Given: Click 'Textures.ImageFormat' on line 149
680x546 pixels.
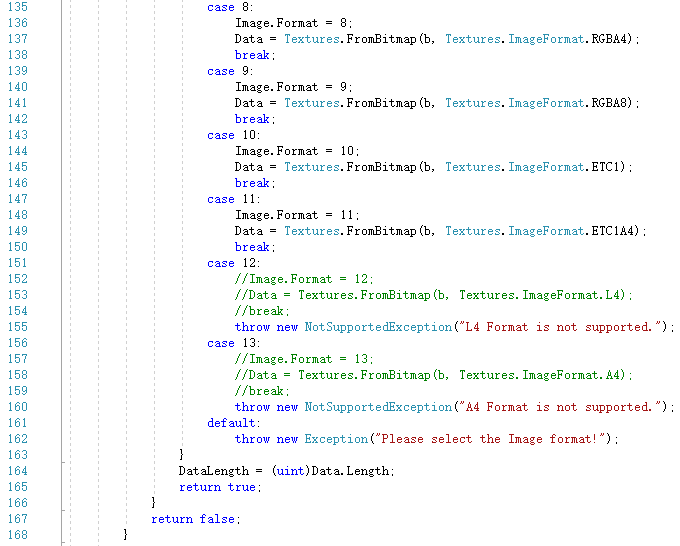Looking at the screenshot, I should [515, 231].
